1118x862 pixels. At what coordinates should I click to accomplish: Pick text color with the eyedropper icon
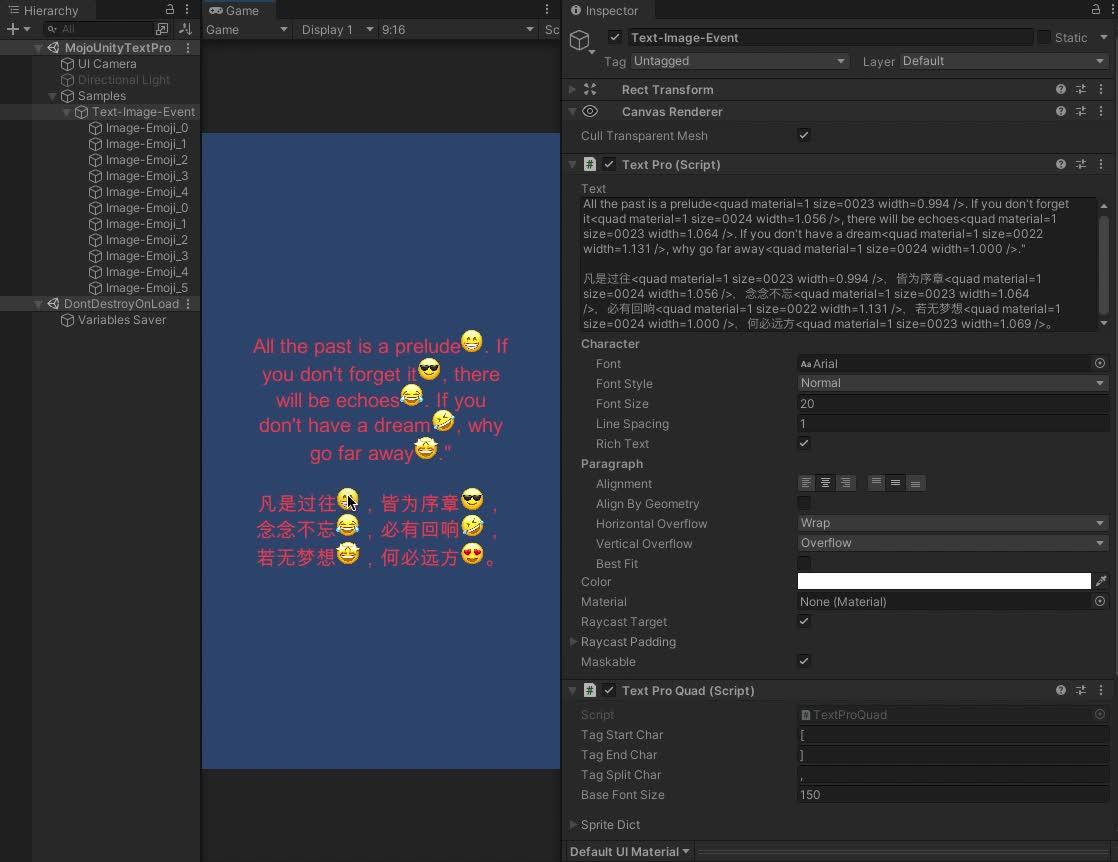click(x=1101, y=580)
